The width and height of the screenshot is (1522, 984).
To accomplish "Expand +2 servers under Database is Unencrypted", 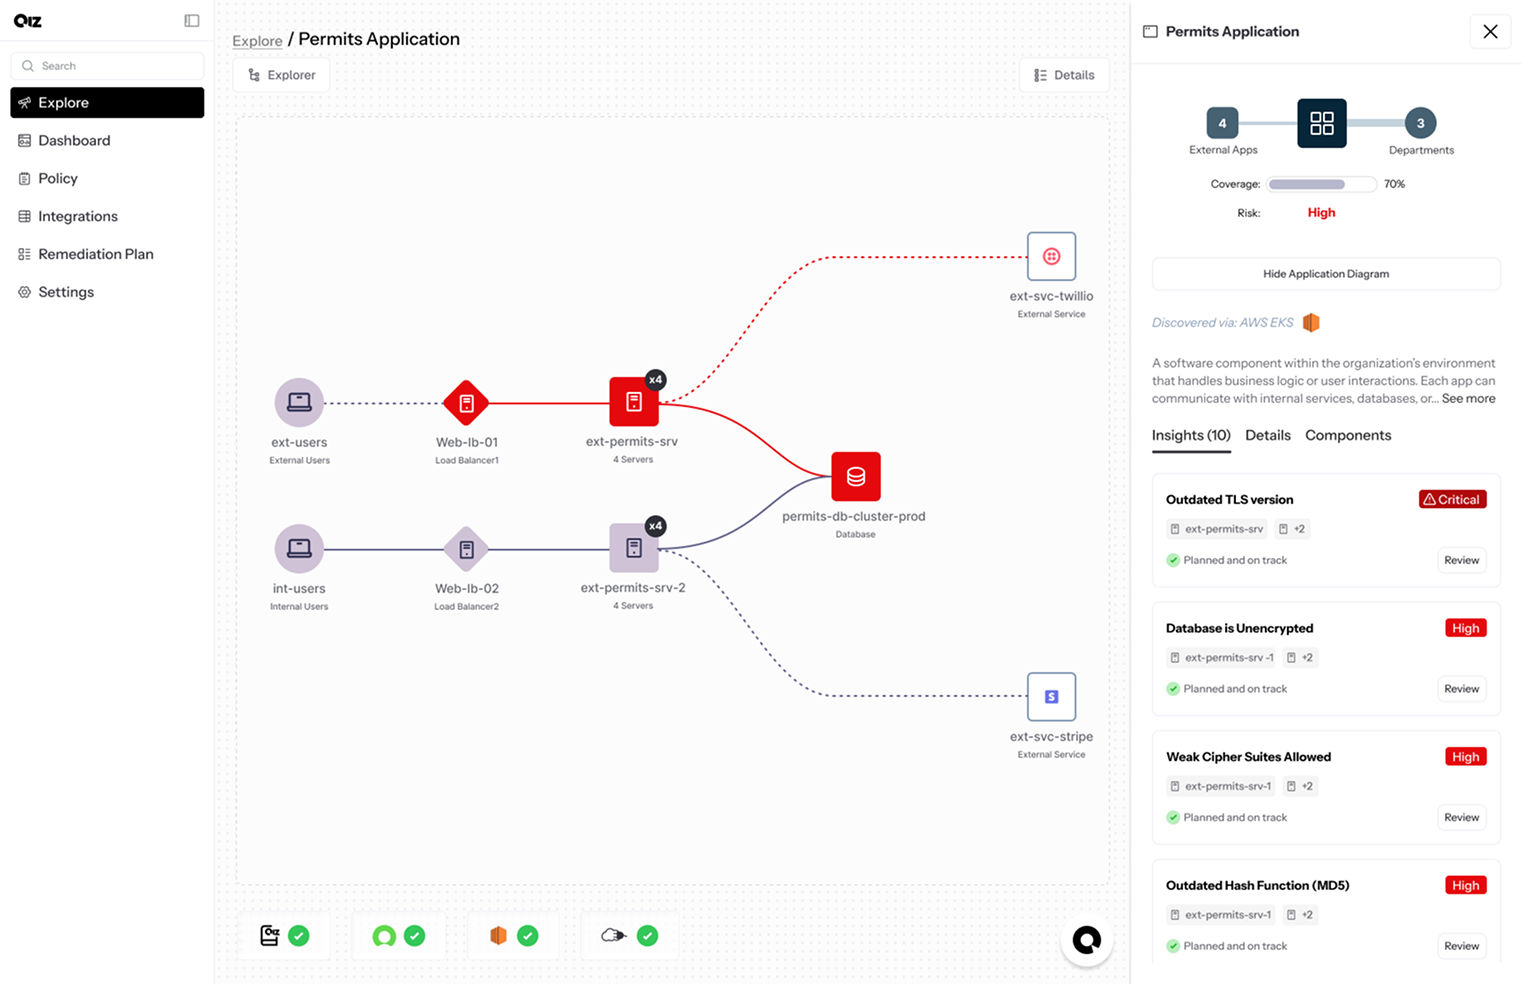I will (1300, 658).
